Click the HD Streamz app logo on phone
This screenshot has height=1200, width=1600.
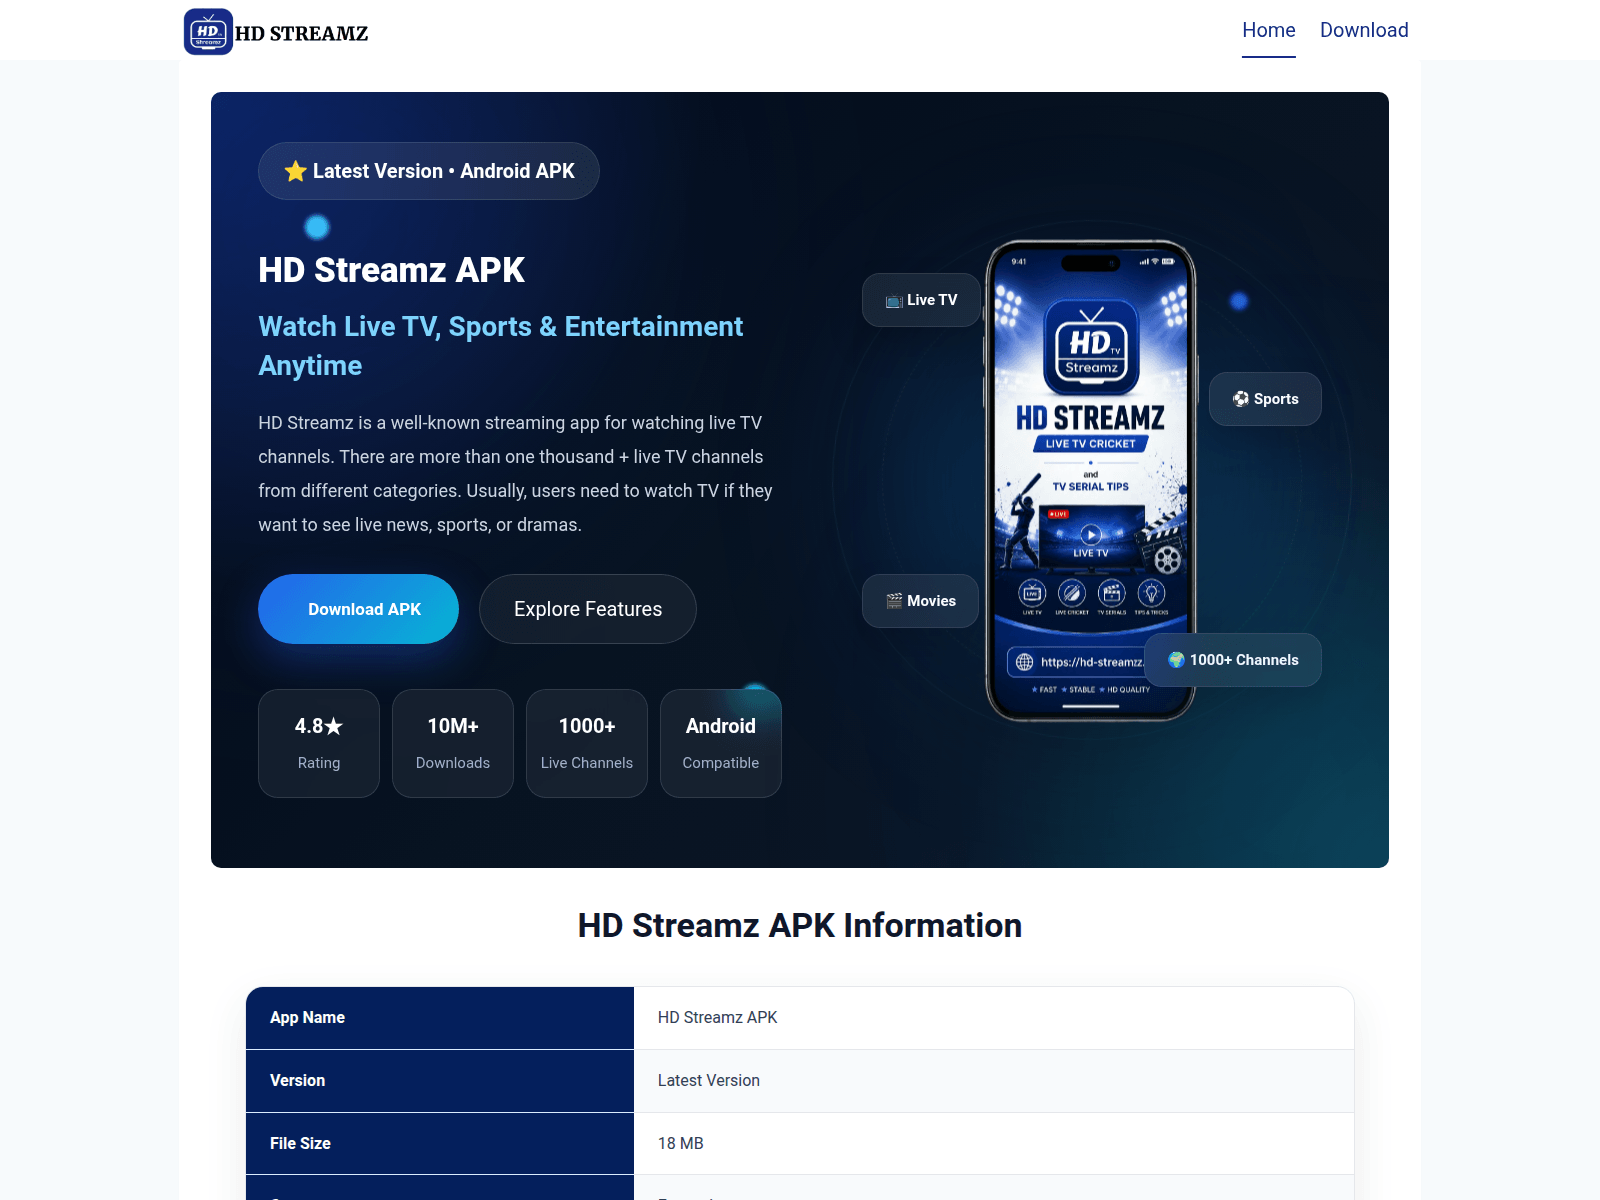[x=1091, y=347]
